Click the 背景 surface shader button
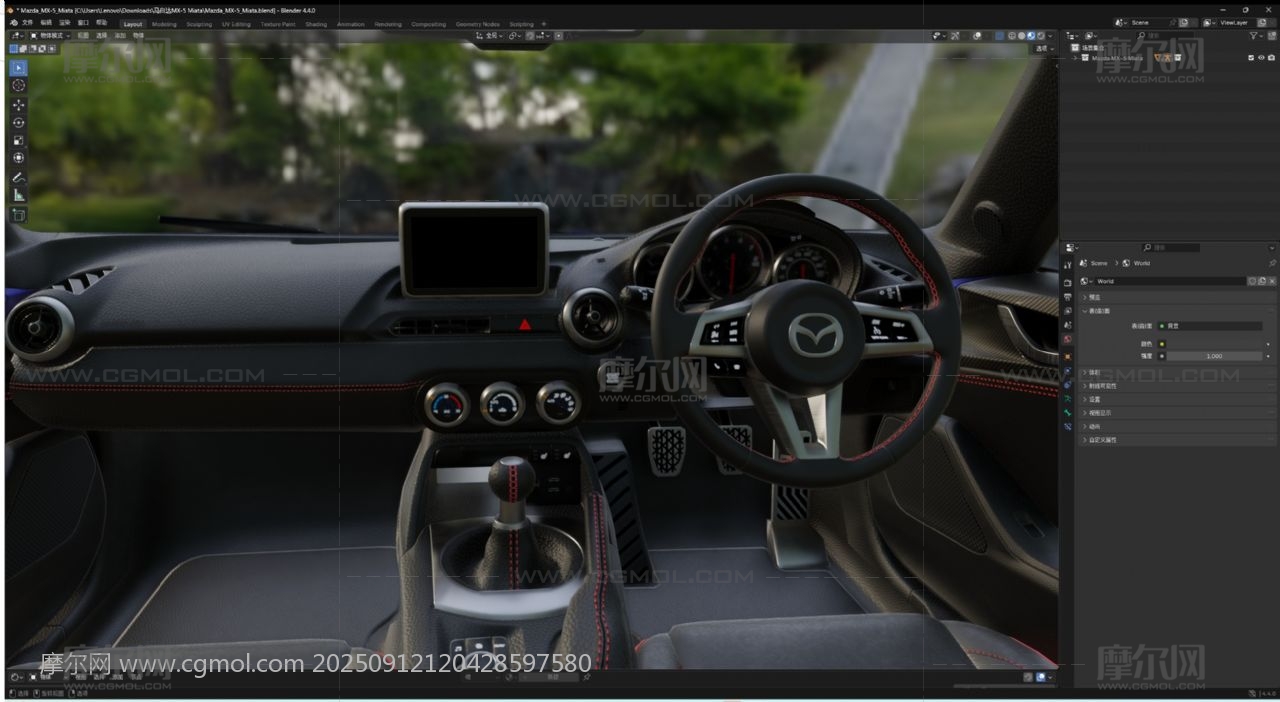The width and height of the screenshot is (1280, 702). (x=1210, y=326)
